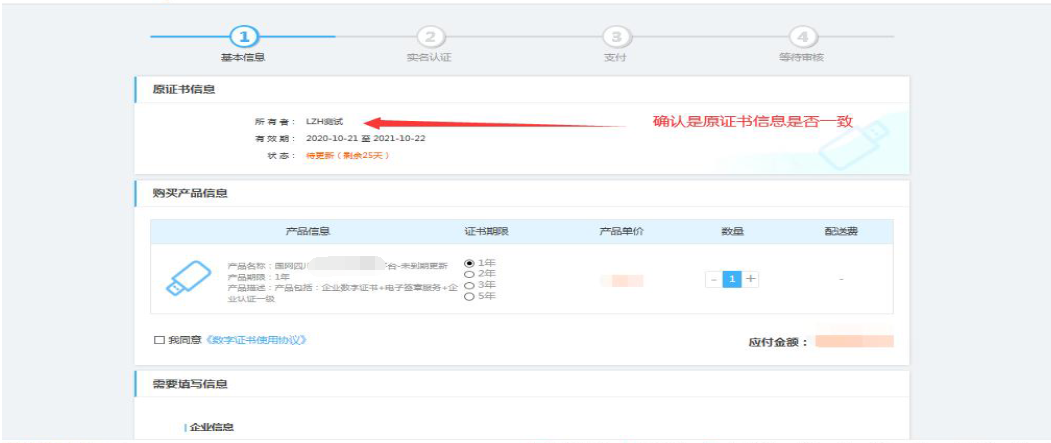Click the quantity field showing 1

[731, 279]
